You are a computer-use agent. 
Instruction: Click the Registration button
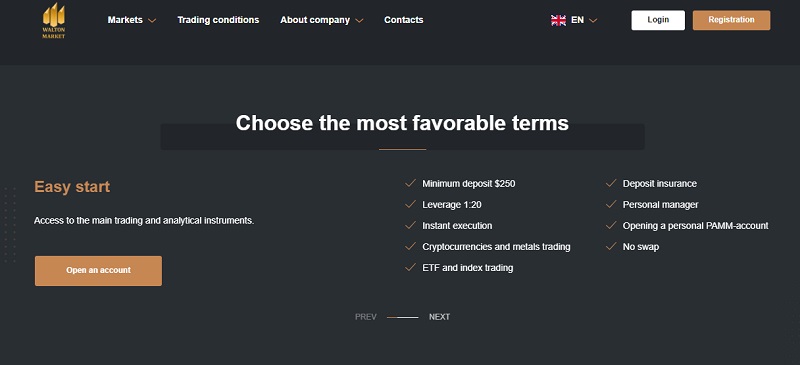(x=731, y=20)
